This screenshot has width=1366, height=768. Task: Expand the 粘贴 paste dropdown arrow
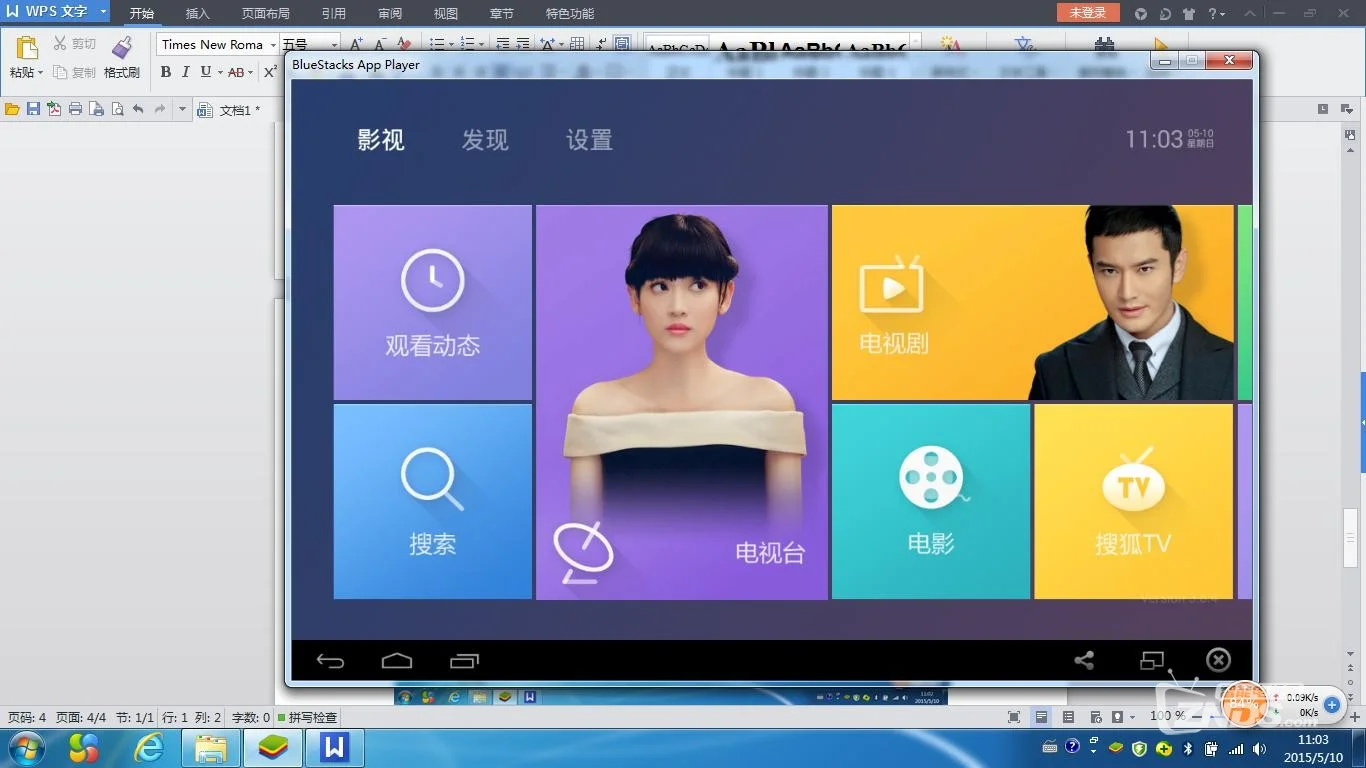tap(40, 73)
